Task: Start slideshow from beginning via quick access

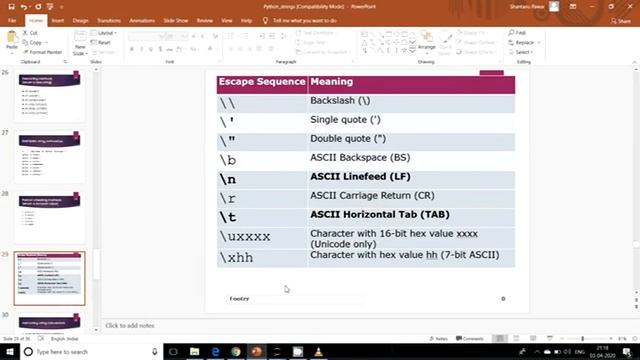Action: point(50,7)
